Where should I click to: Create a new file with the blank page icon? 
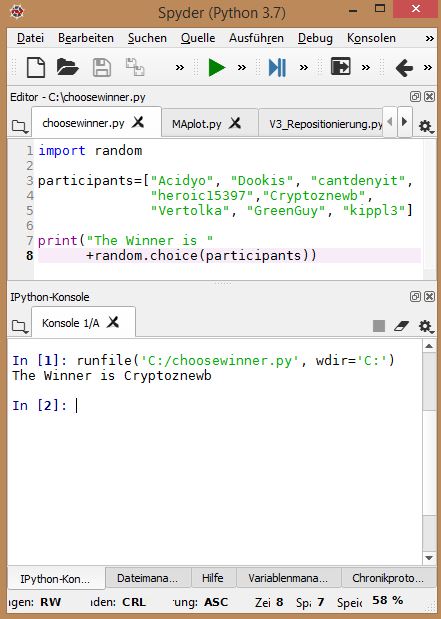point(36,67)
